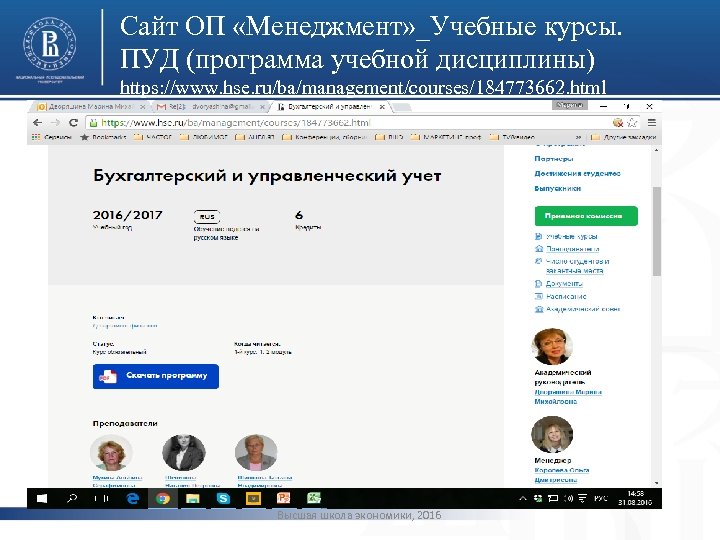This screenshot has width=720, height=540.
Task: Open the clock showing 14:58
Action: pos(635,498)
